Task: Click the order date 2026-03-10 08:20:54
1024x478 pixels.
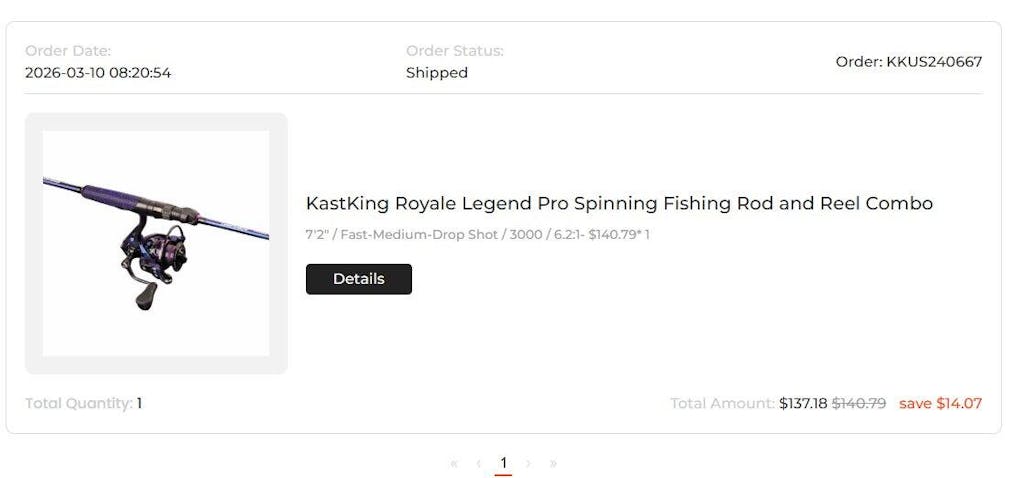Action: (98, 73)
